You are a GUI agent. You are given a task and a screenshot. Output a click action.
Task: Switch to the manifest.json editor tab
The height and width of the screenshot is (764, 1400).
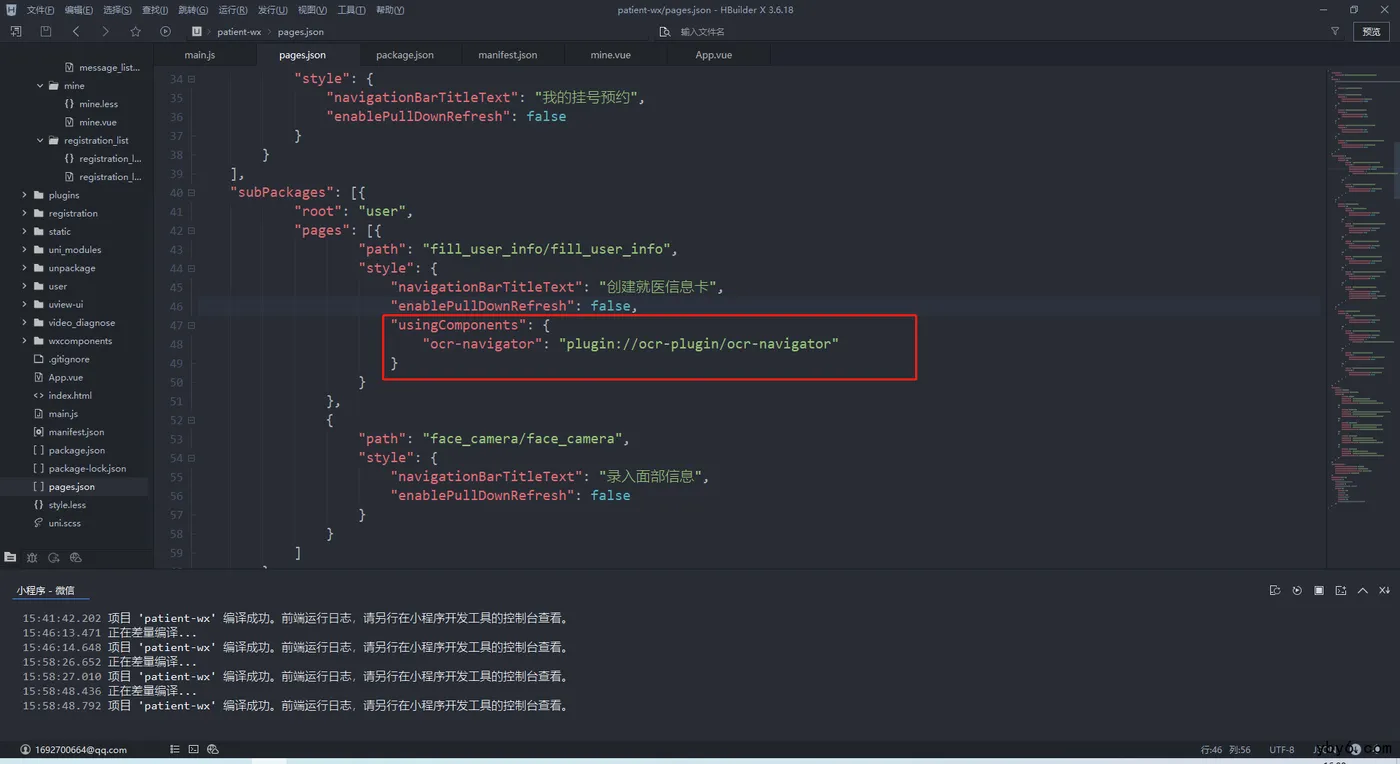[x=508, y=55]
